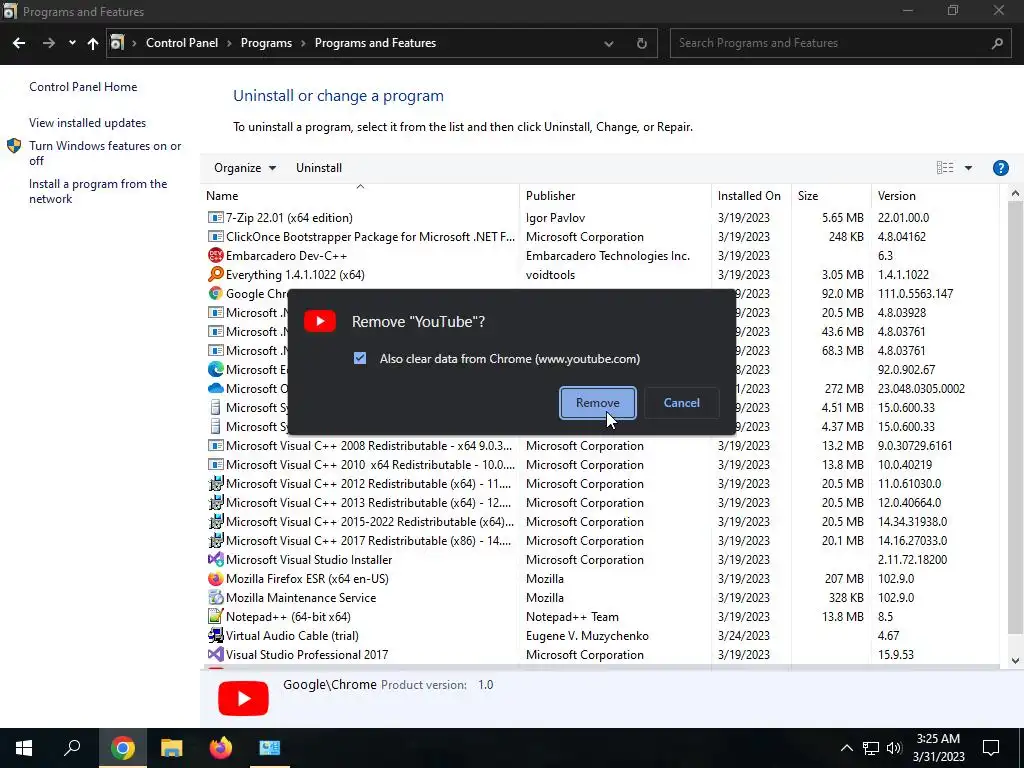1024x768 pixels.
Task: Open Control Panel Home link
Action: pyautogui.click(x=83, y=87)
